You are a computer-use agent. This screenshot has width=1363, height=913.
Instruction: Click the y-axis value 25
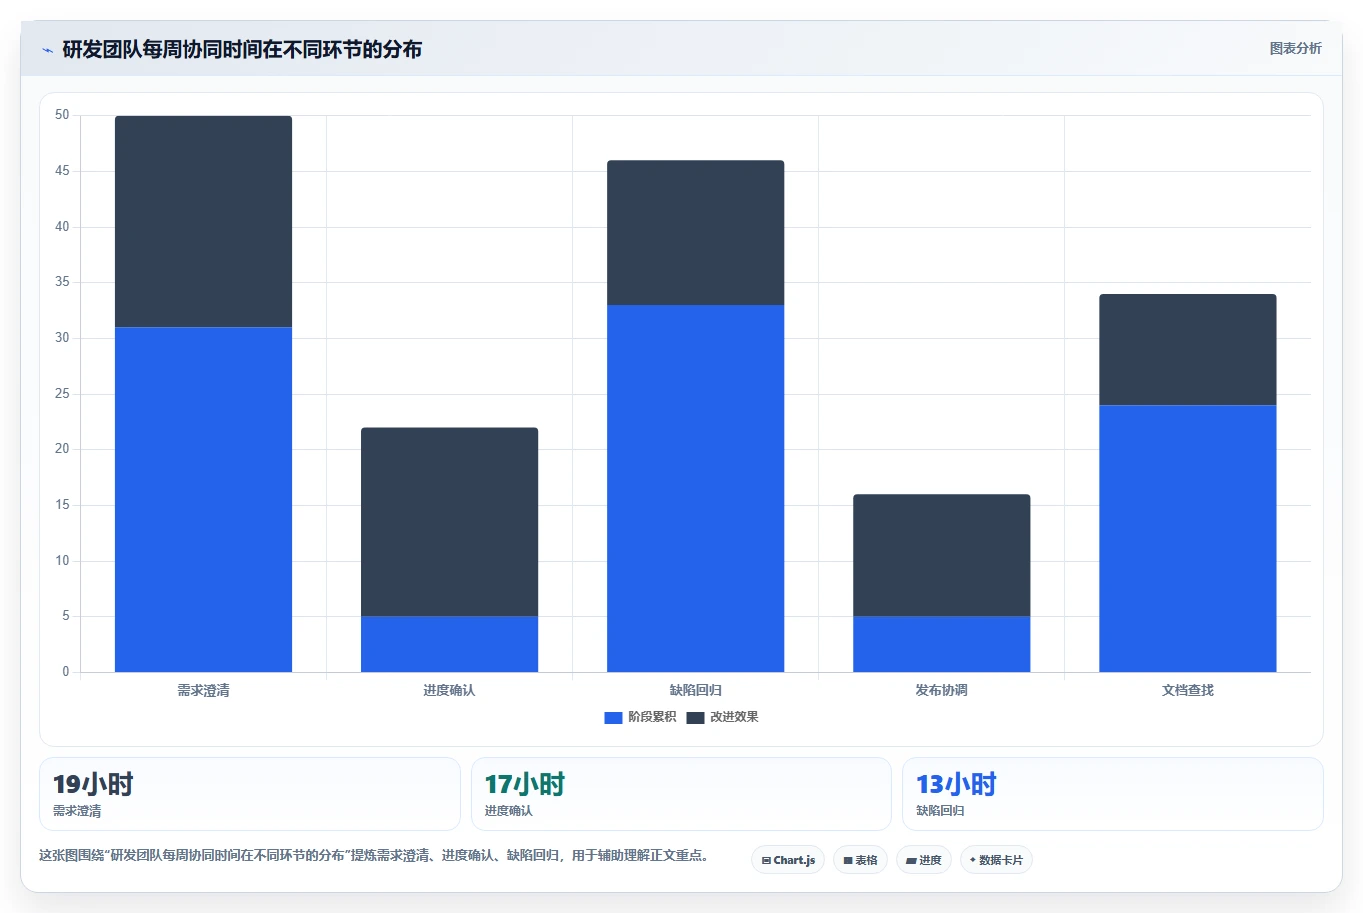(x=62, y=394)
